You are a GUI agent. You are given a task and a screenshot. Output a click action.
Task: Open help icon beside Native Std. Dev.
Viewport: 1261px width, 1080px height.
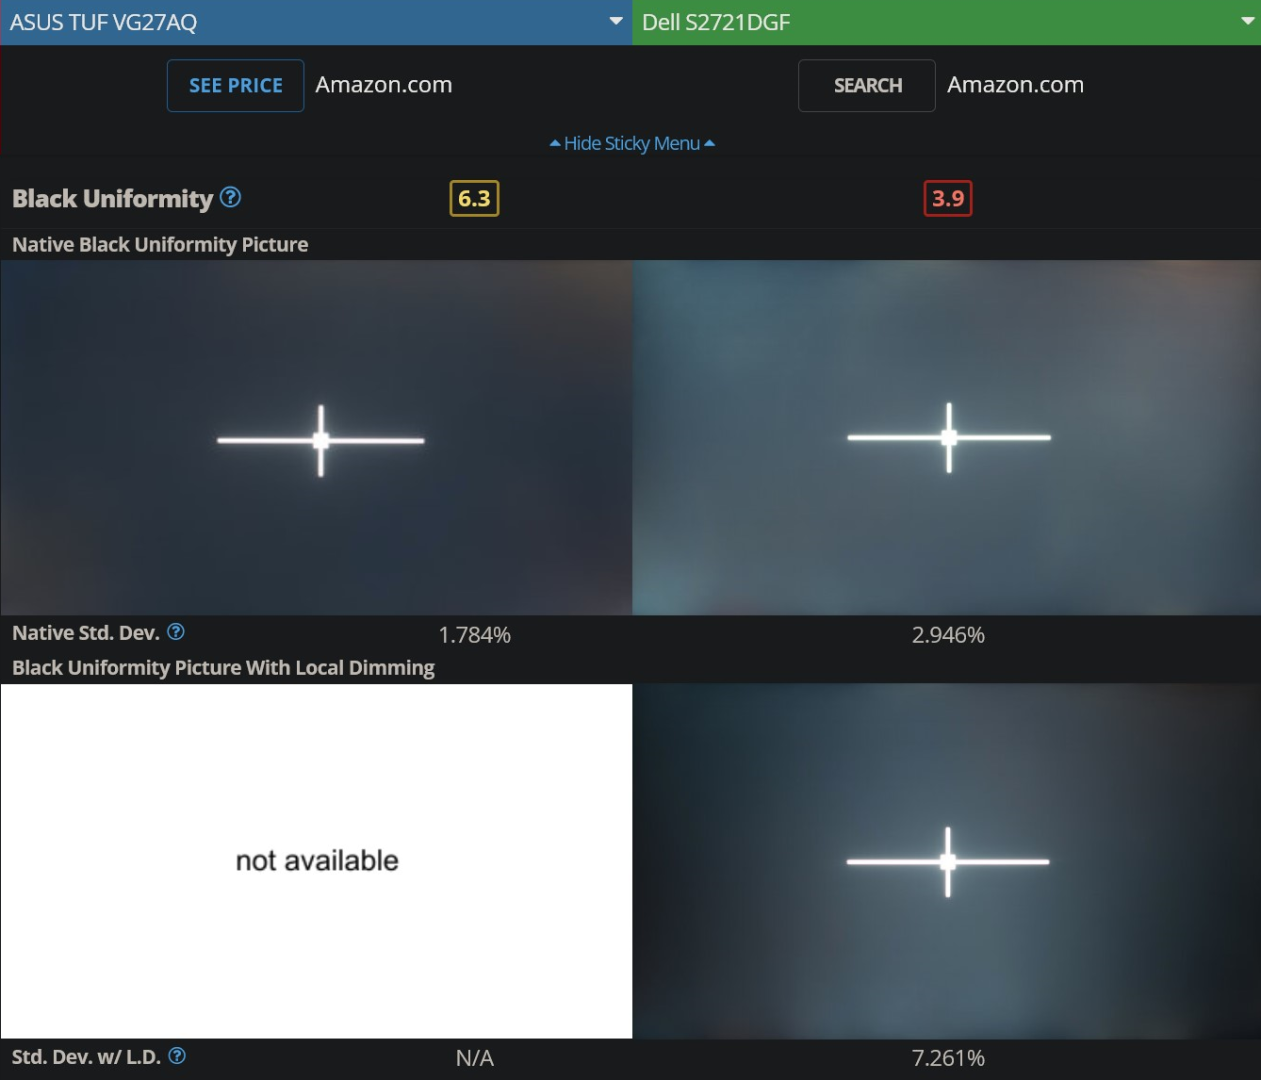coord(176,632)
